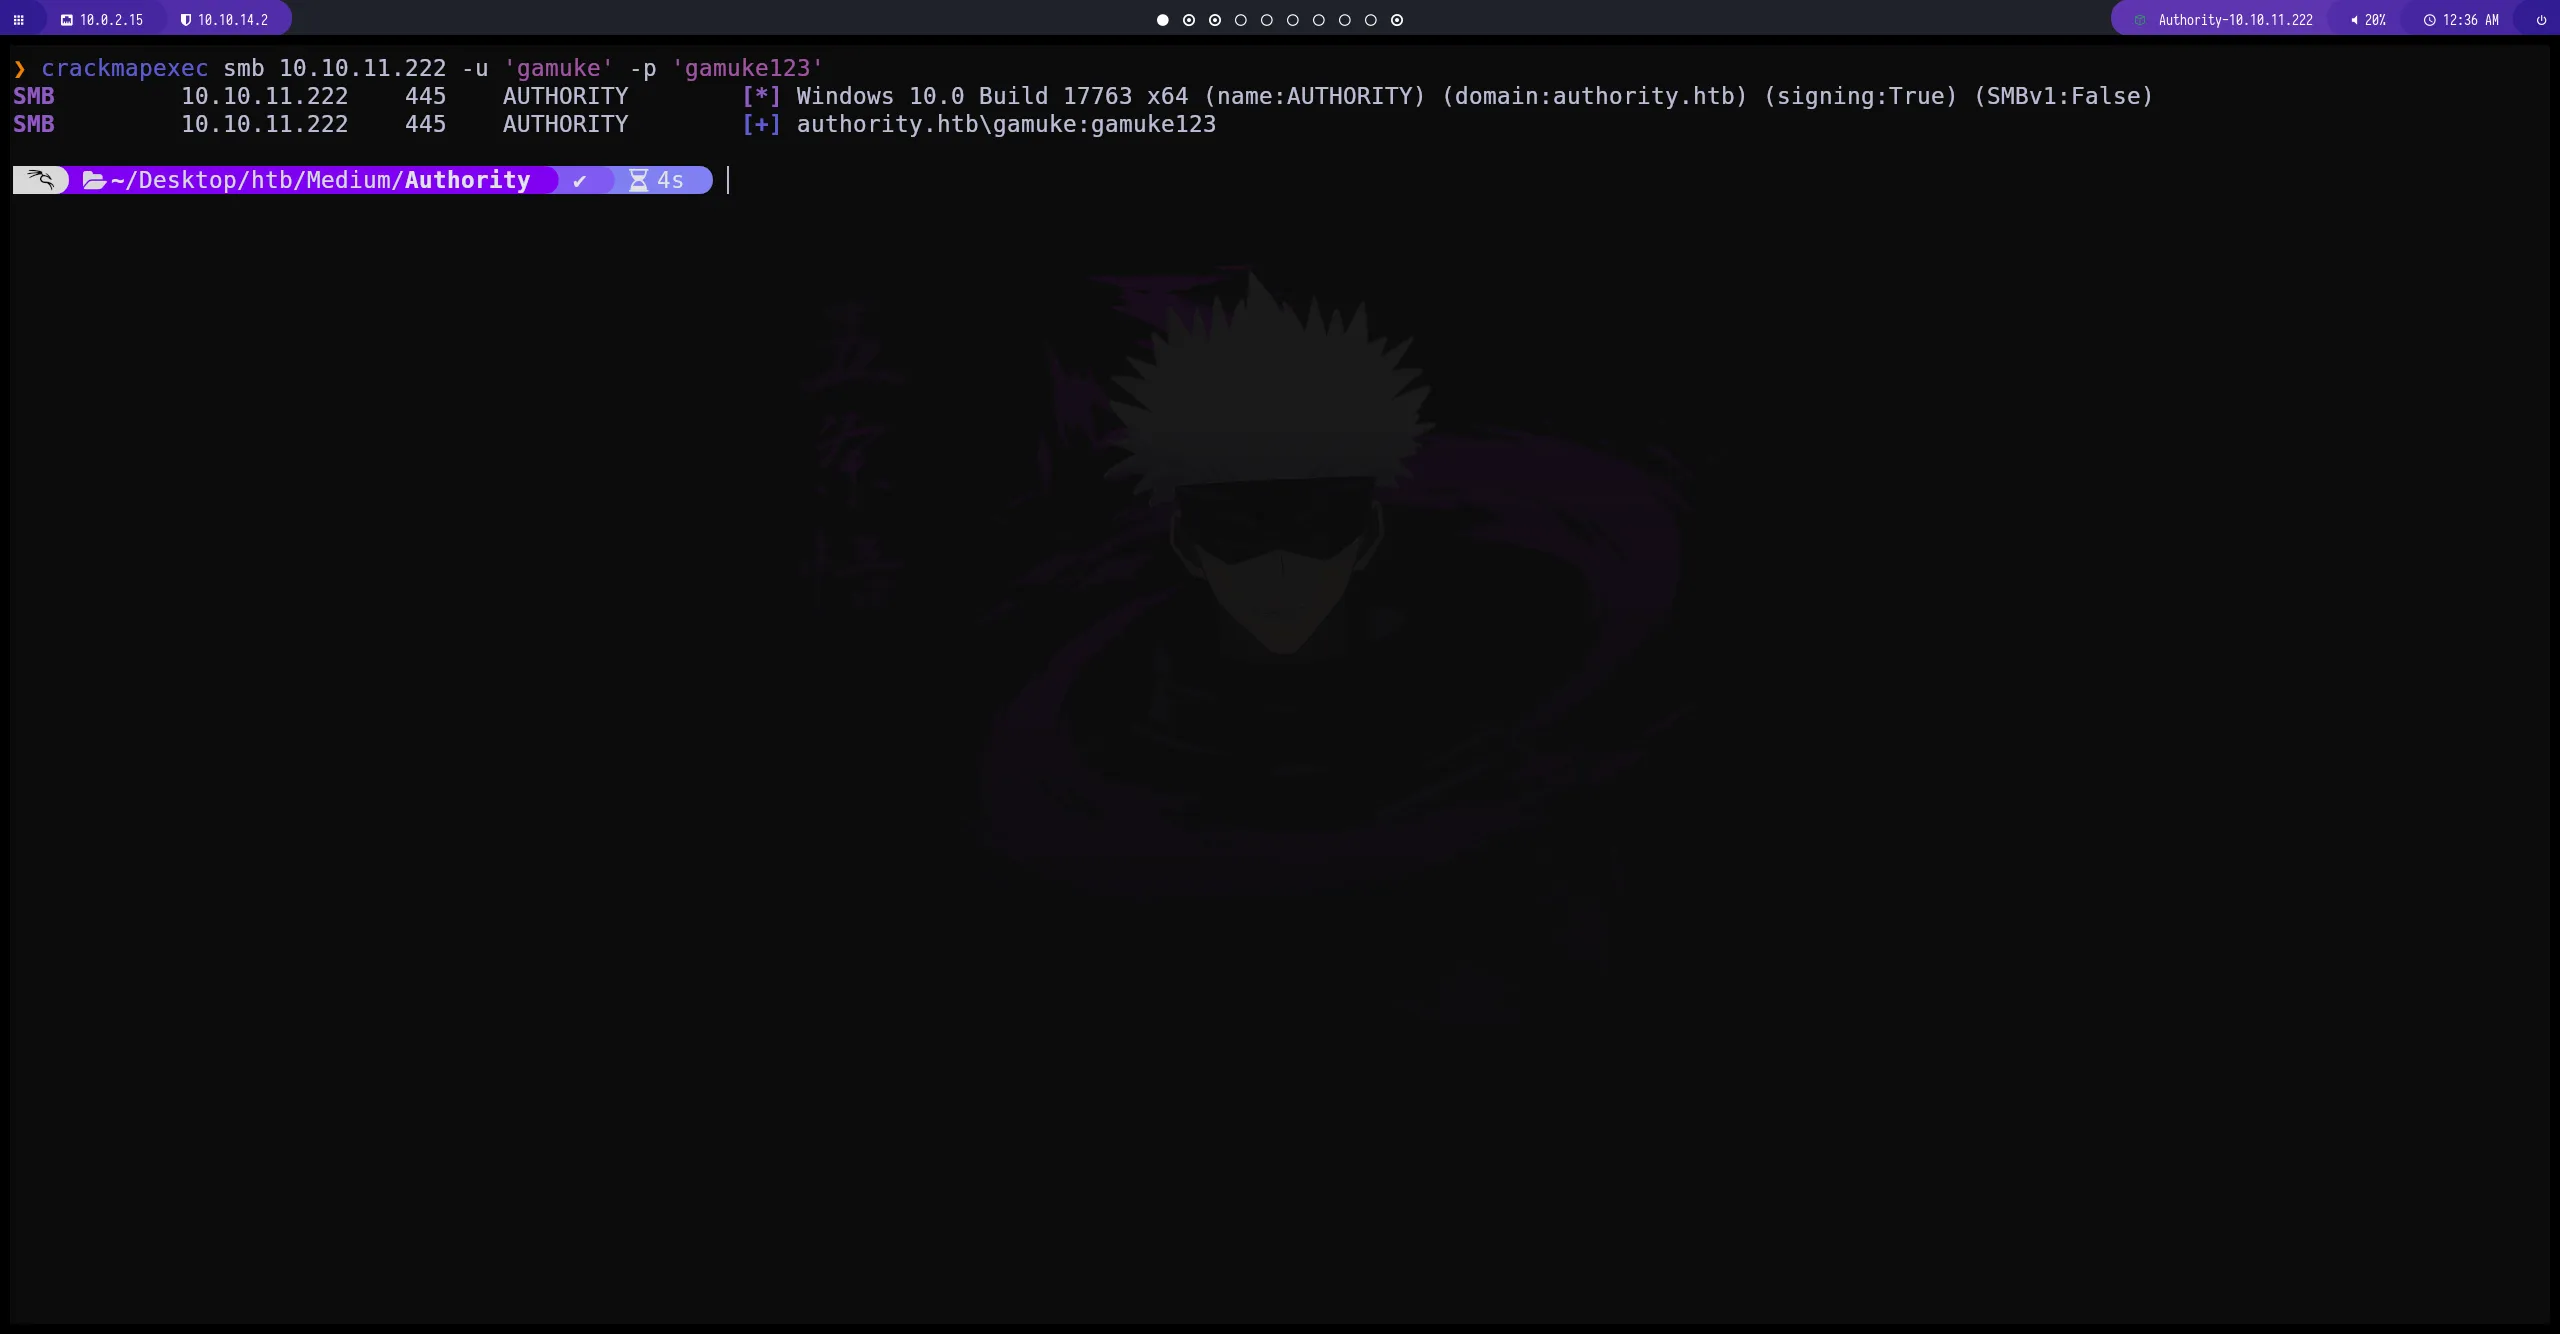Image resolution: width=2560 pixels, height=1334 pixels.
Task: Expand VPN status by clicking 10.10.14.2
Action: [230, 19]
